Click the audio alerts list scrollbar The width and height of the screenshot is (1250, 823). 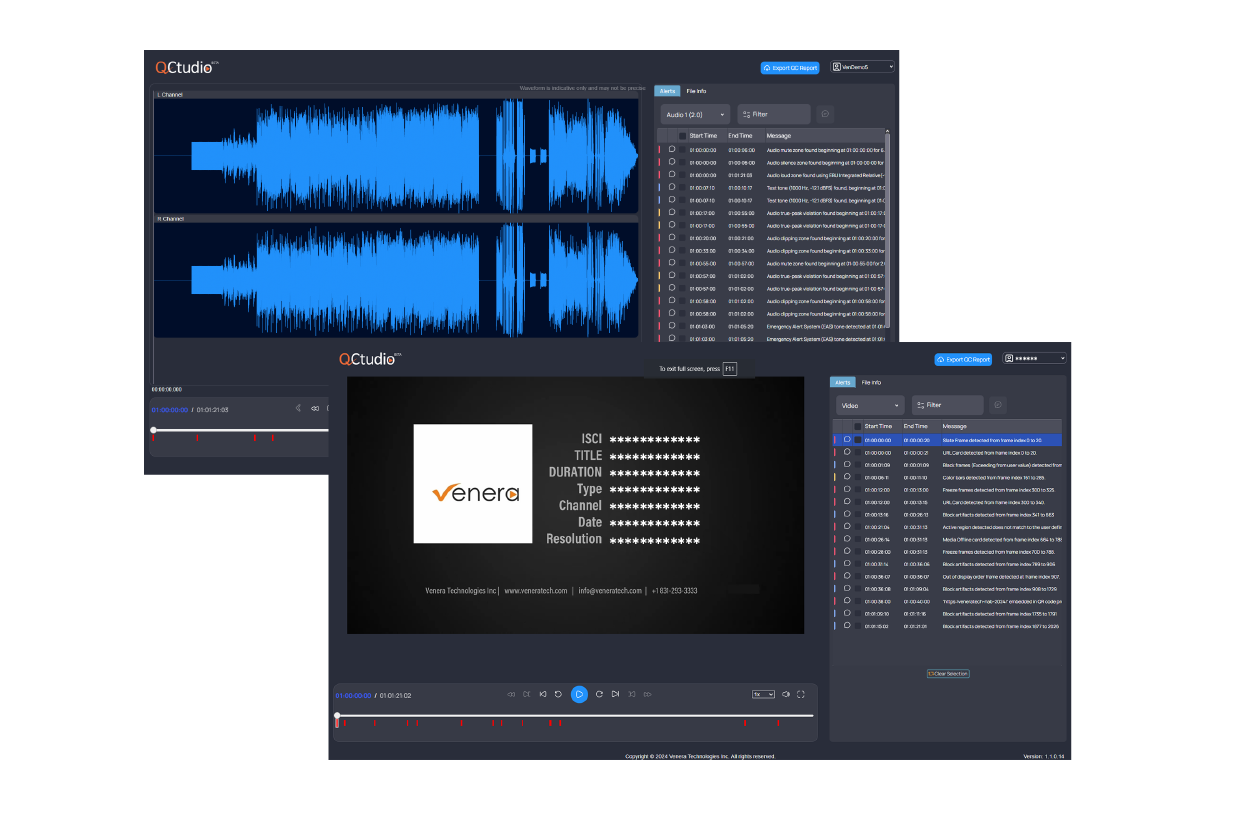pyautogui.click(x=887, y=230)
